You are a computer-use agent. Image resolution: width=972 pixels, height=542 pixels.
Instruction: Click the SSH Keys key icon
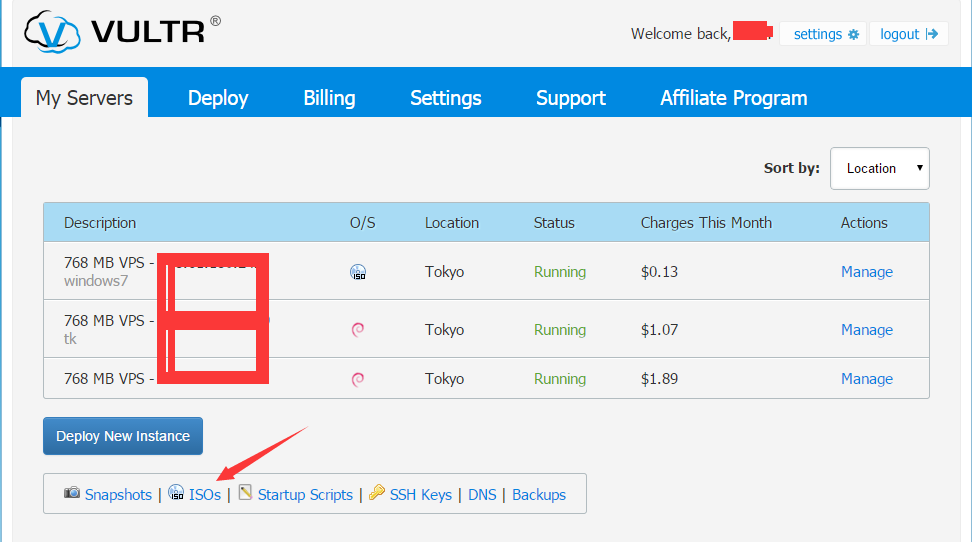point(376,493)
